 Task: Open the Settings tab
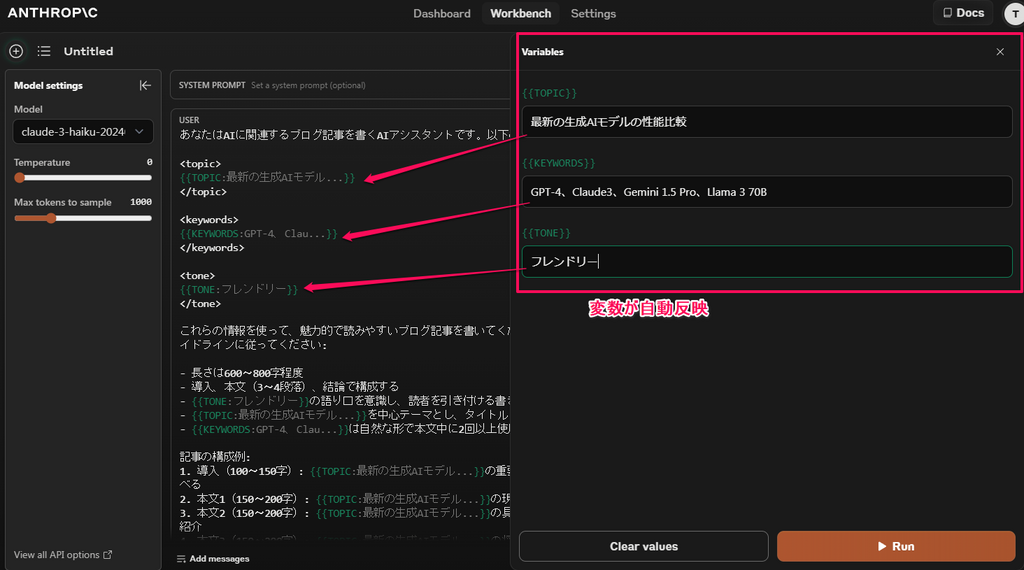(x=593, y=14)
